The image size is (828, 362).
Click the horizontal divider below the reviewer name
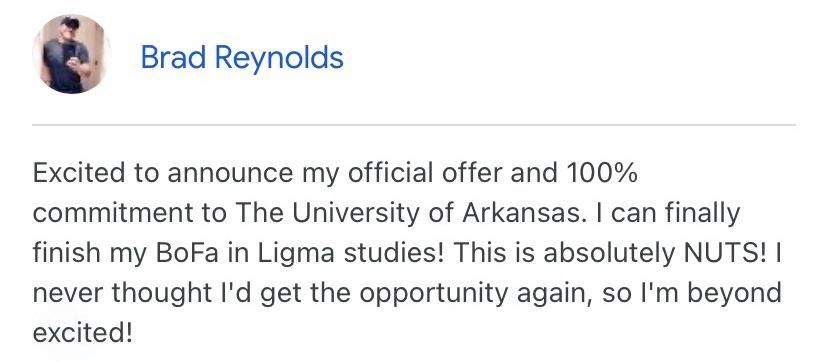point(414,125)
